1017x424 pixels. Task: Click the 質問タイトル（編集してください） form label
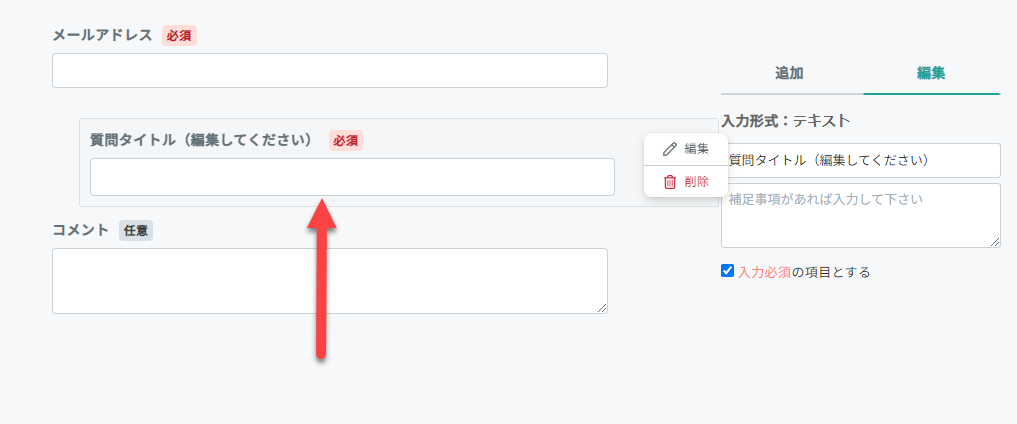pos(201,140)
